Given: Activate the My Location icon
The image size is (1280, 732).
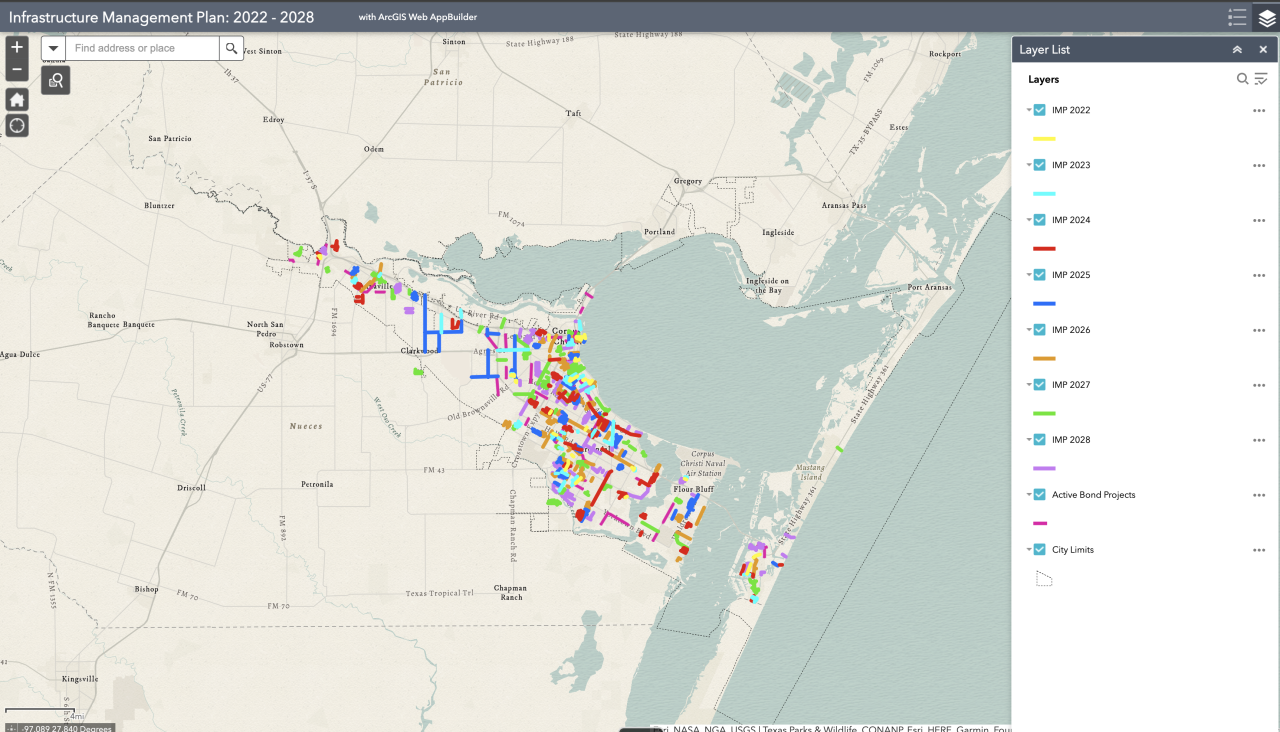Looking at the screenshot, I should [16, 125].
